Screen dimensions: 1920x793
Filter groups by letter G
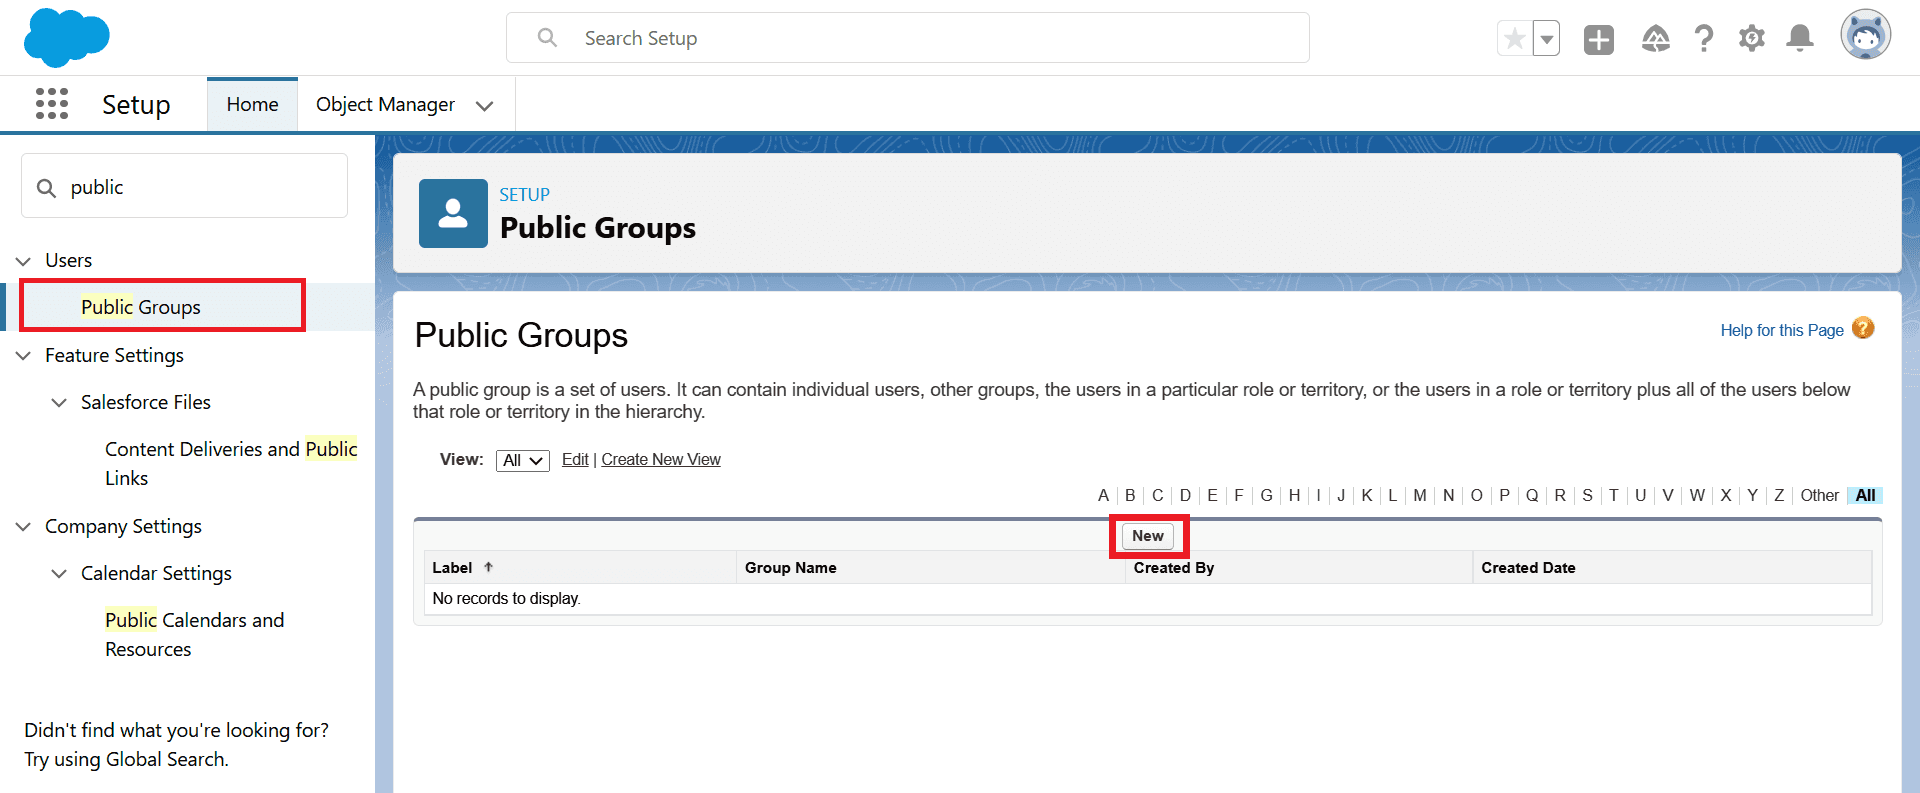[x=1266, y=496]
